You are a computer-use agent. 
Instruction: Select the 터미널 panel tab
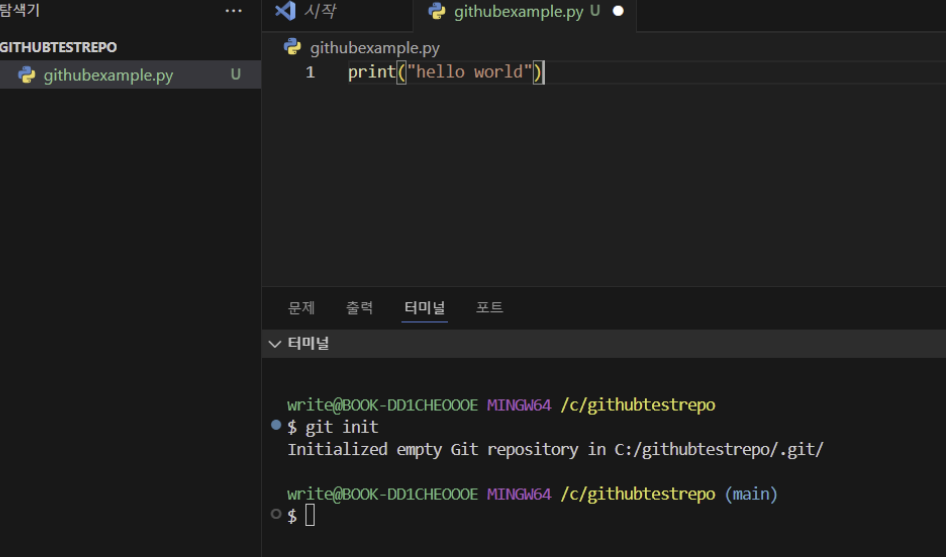(425, 308)
